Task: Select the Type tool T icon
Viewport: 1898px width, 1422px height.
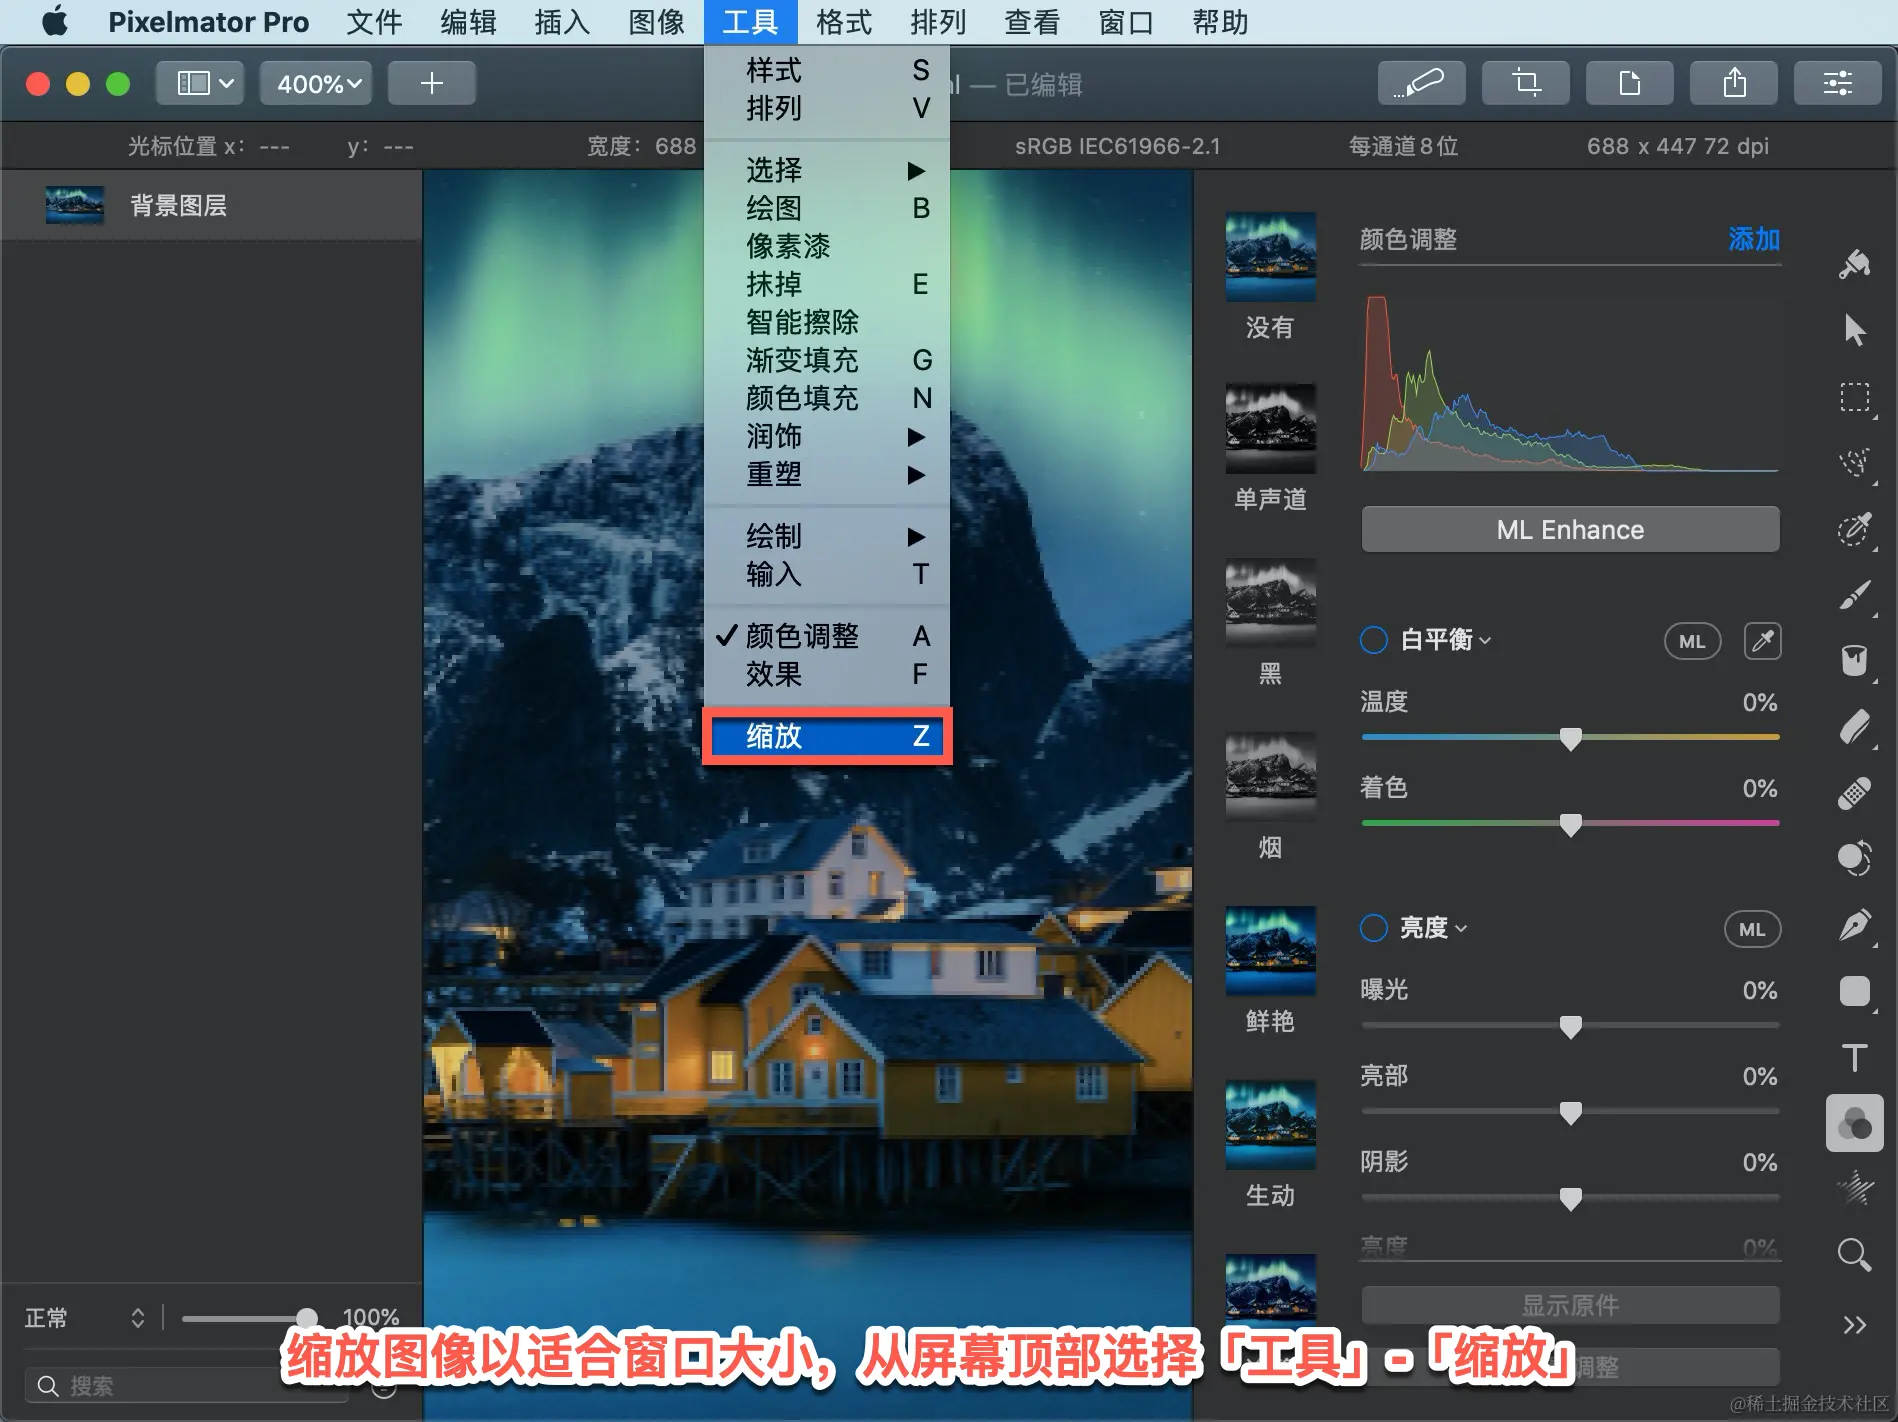Action: [1855, 1057]
